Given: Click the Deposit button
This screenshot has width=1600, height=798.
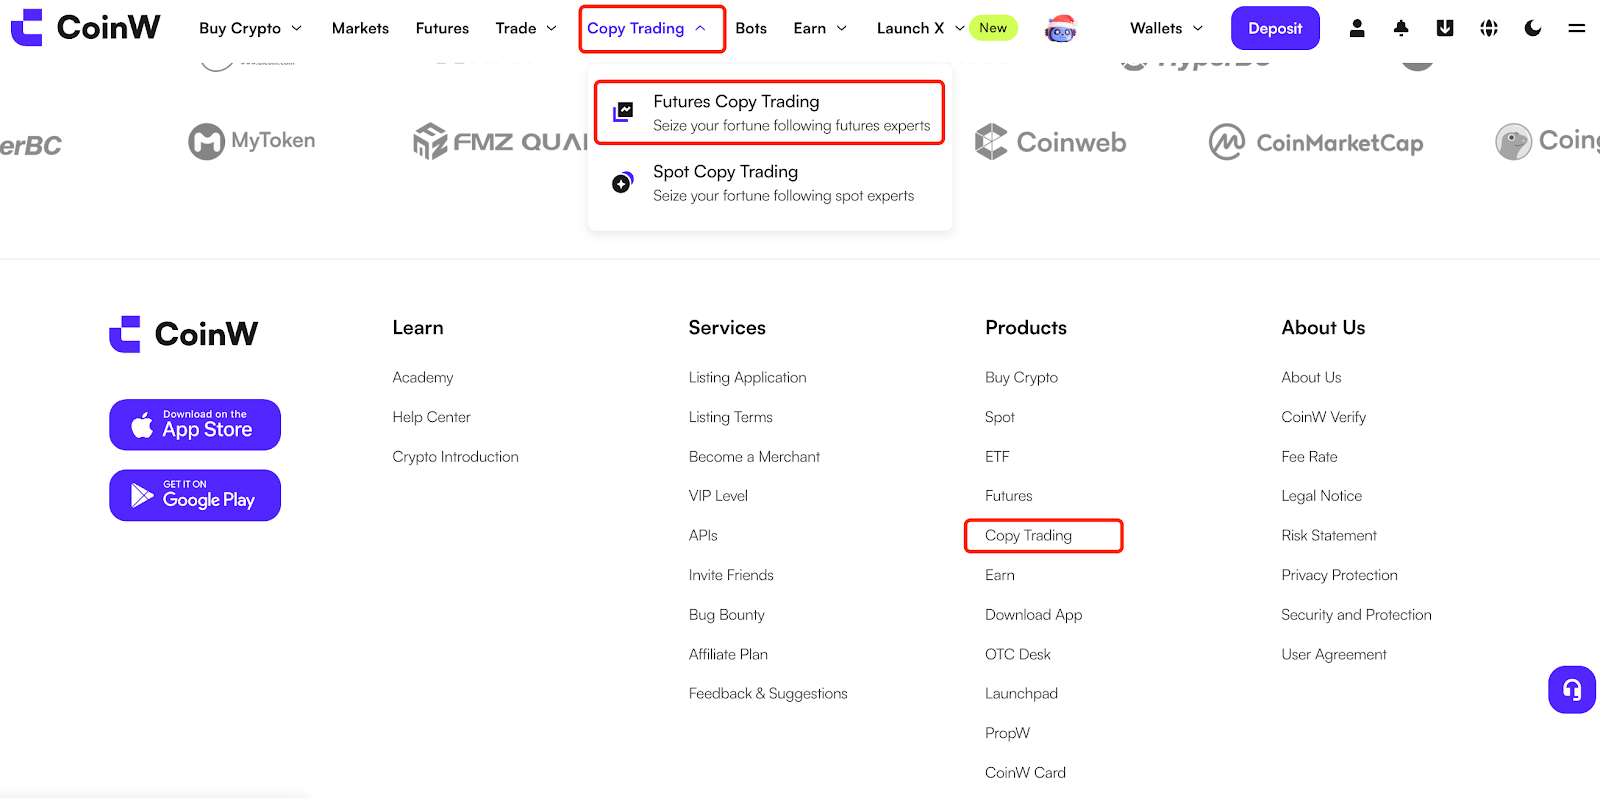Looking at the screenshot, I should (1275, 28).
